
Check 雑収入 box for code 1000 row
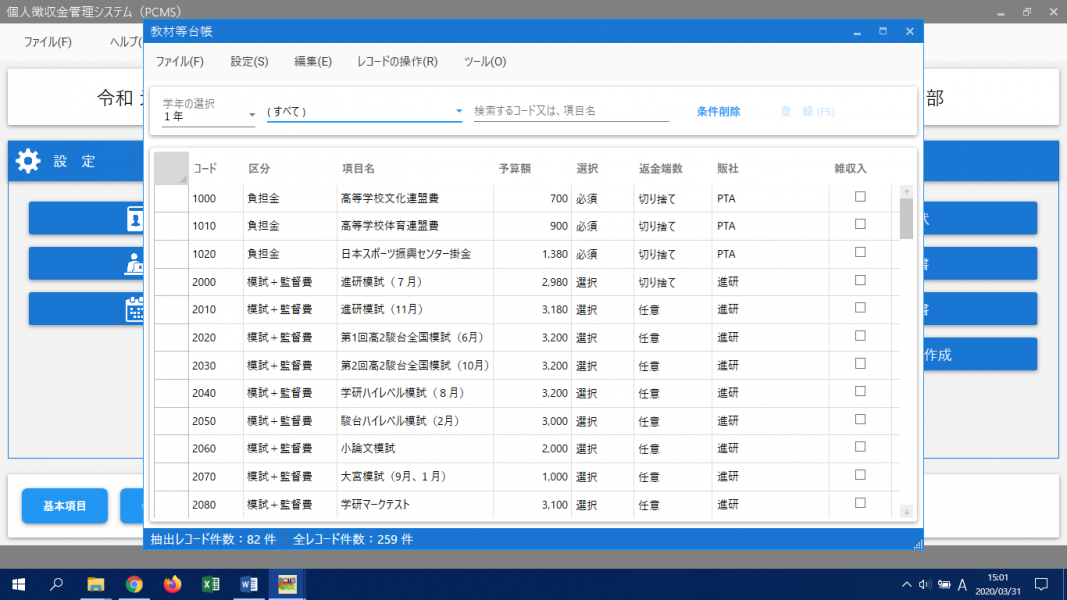pos(859,197)
